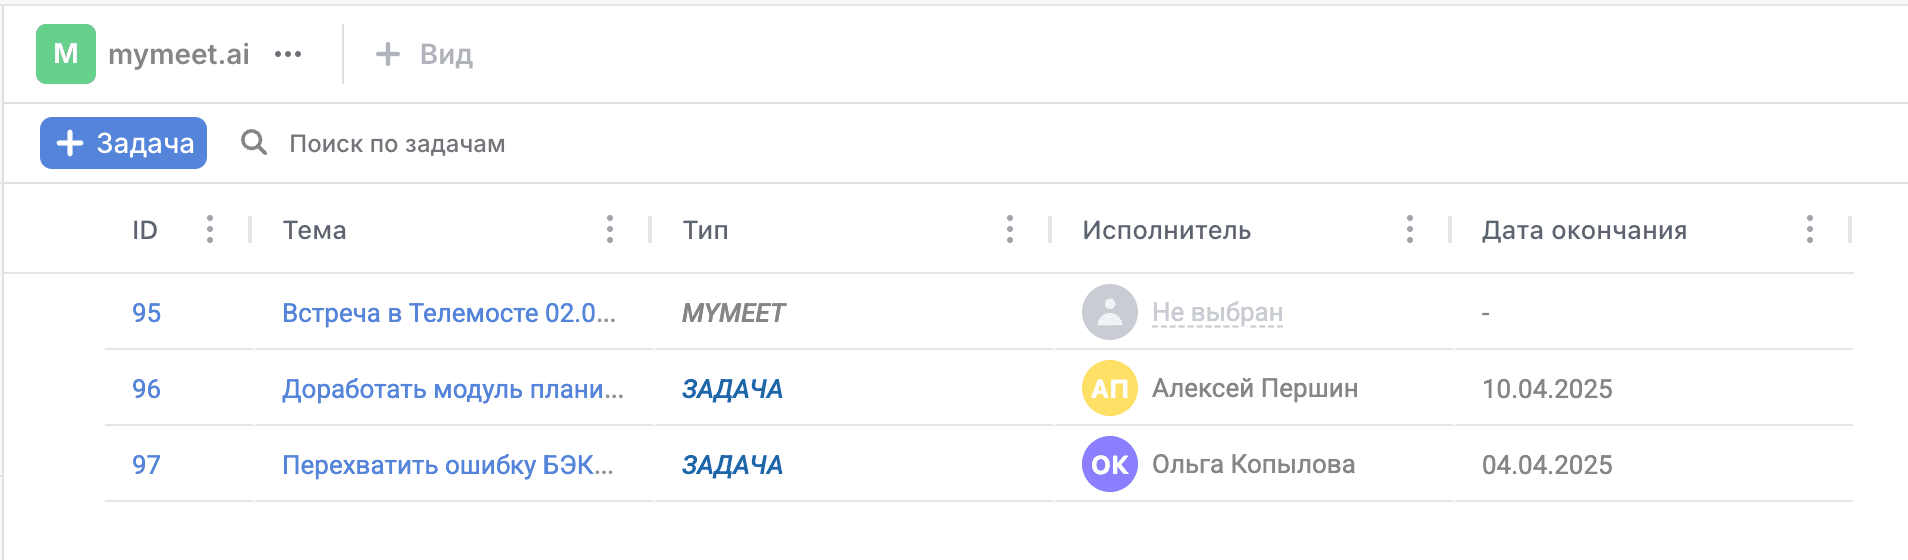Click the unassigned gray avatar icon
The image size is (1908, 560).
coord(1110,312)
